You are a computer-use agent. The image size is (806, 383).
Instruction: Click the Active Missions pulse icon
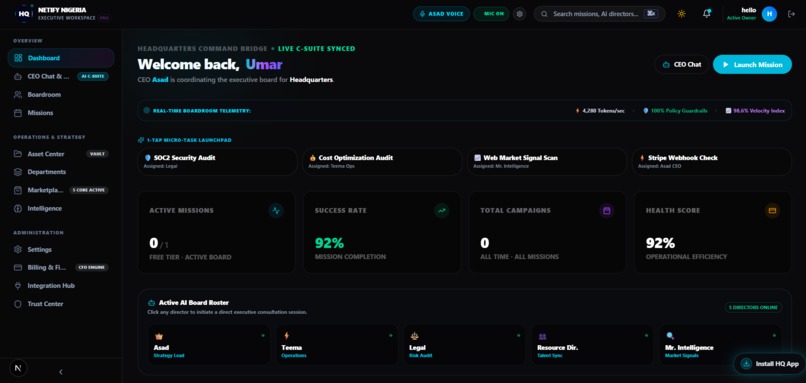276,210
